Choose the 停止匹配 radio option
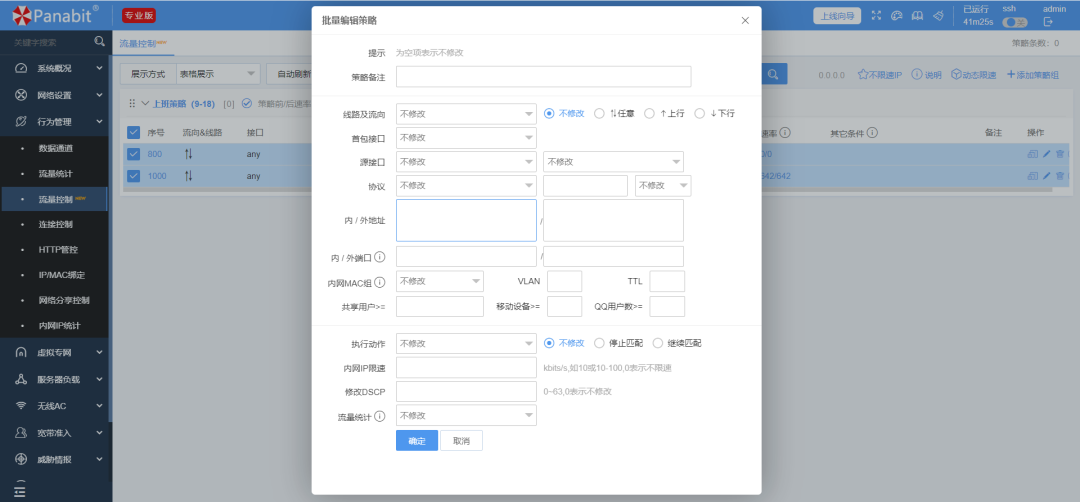Image resolution: width=1080 pixels, height=502 pixels. click(600, 343)
